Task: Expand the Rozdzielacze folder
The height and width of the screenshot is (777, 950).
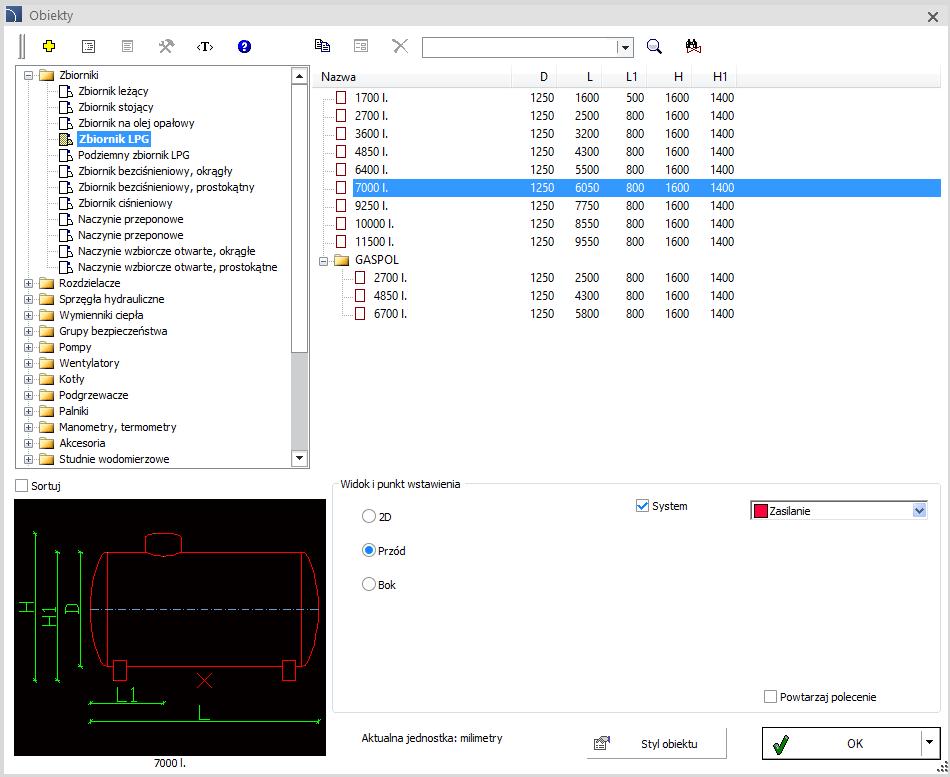Action: (28, 284)
